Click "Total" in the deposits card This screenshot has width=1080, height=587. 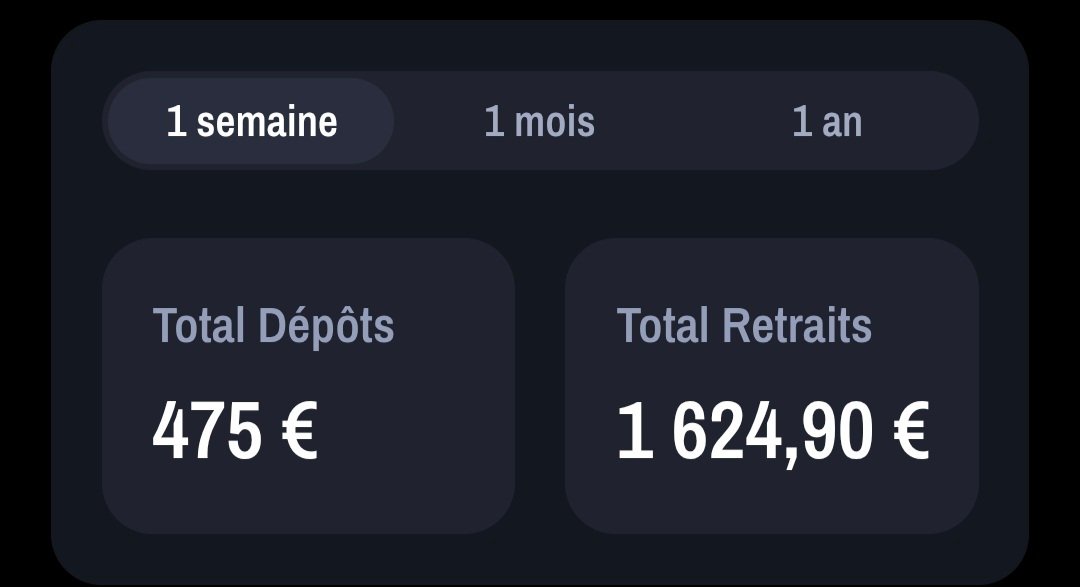(x=198, y=325)
